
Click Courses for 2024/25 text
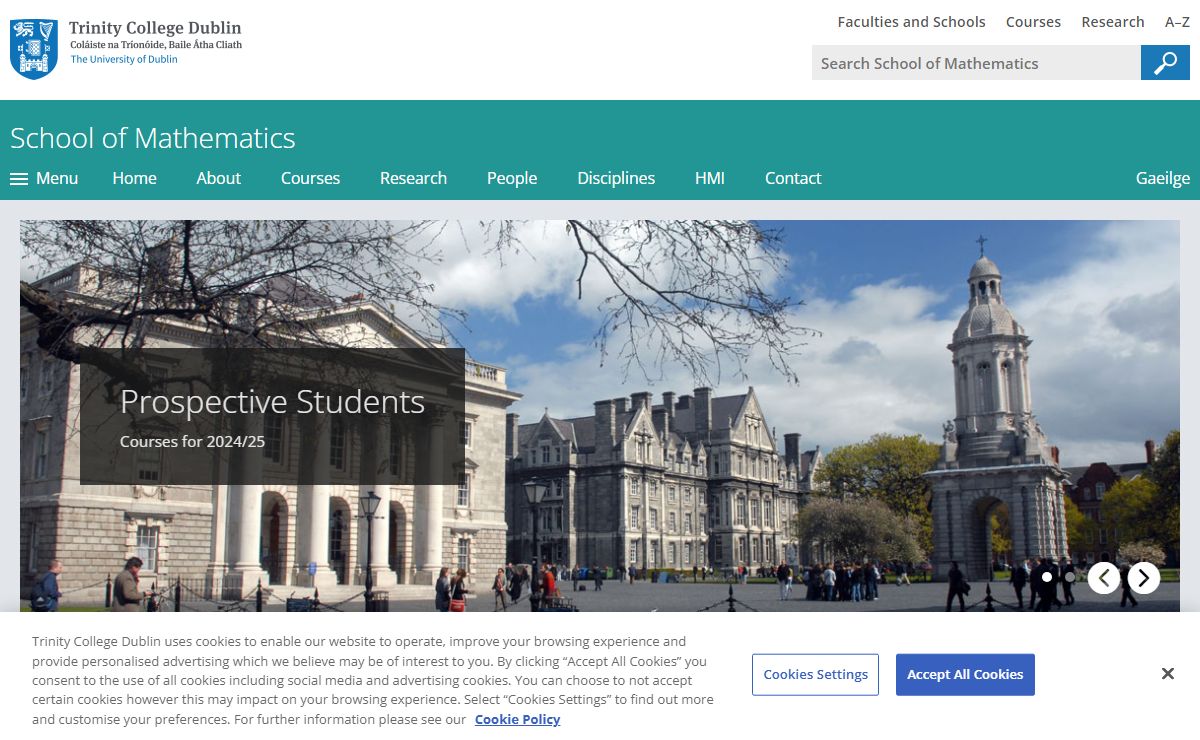click(192, 441)
